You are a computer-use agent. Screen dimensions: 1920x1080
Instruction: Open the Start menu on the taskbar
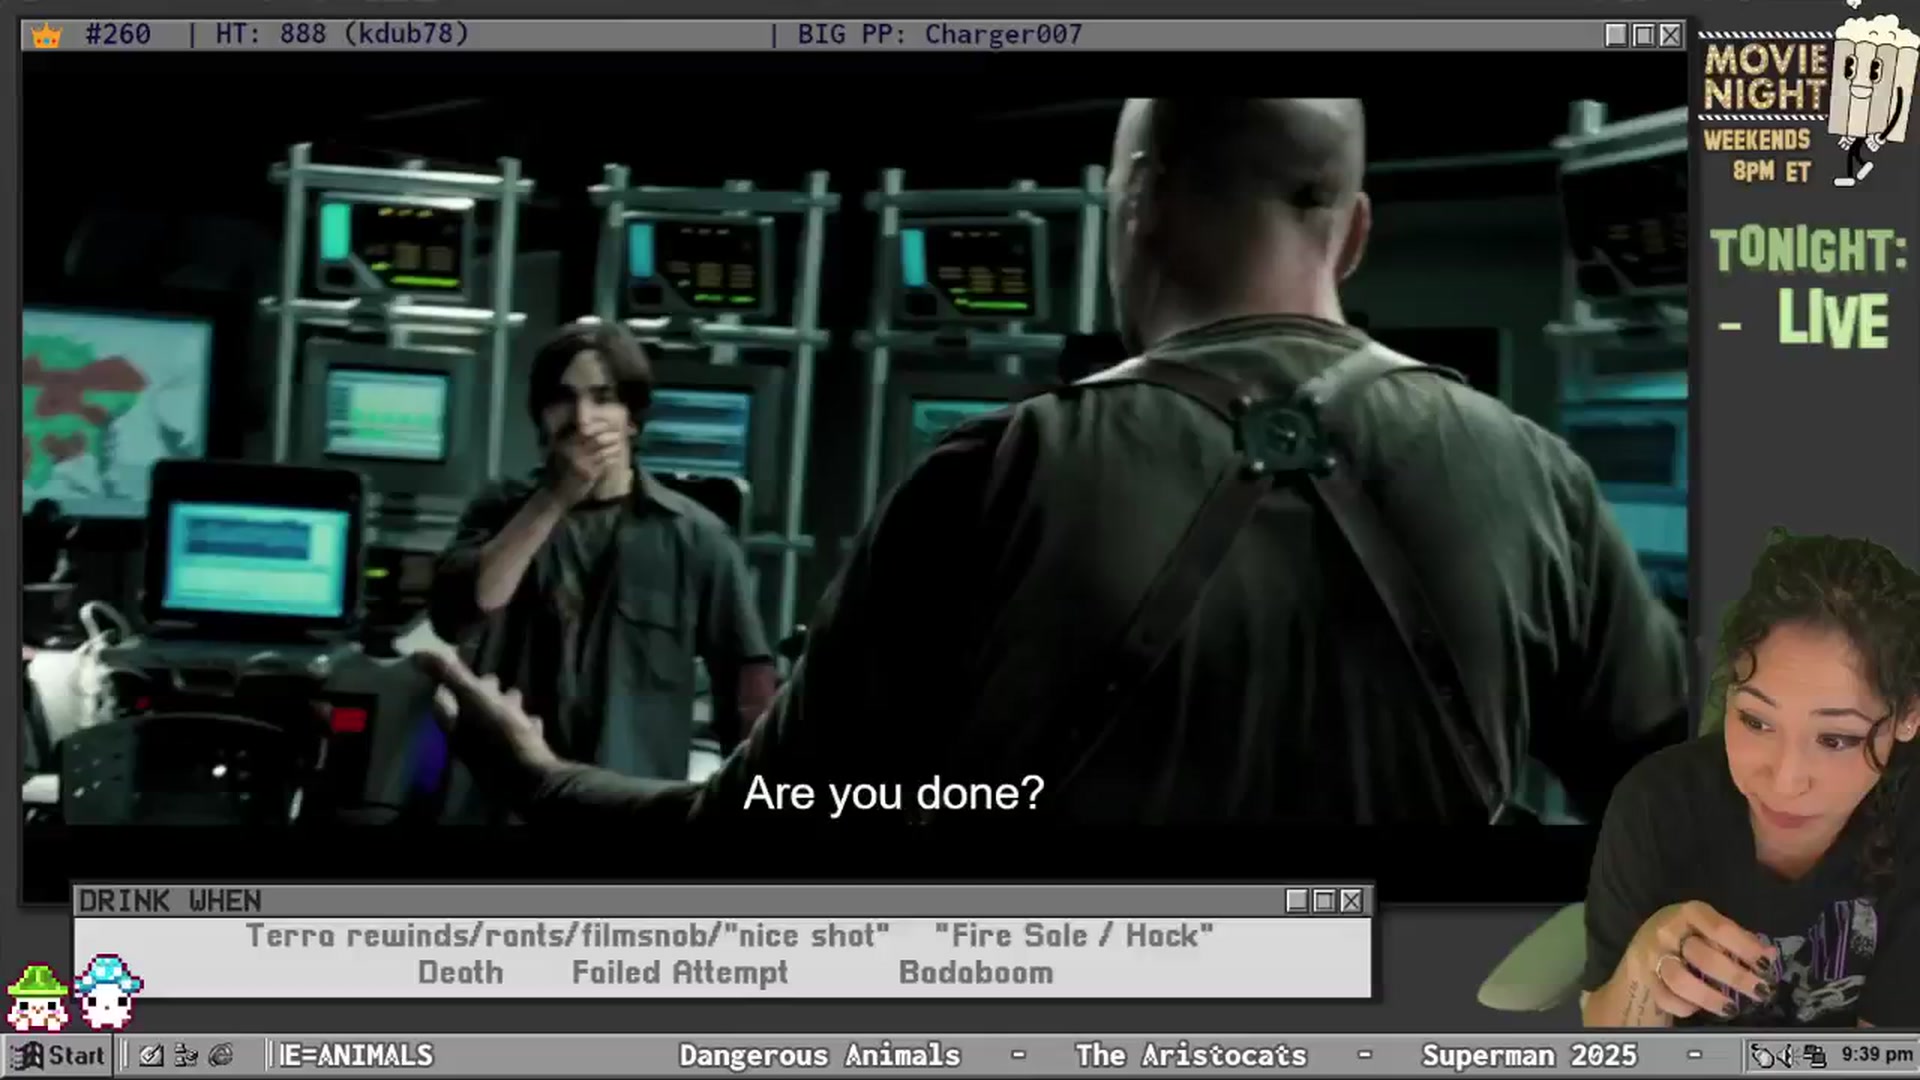tap(58, 1055)
